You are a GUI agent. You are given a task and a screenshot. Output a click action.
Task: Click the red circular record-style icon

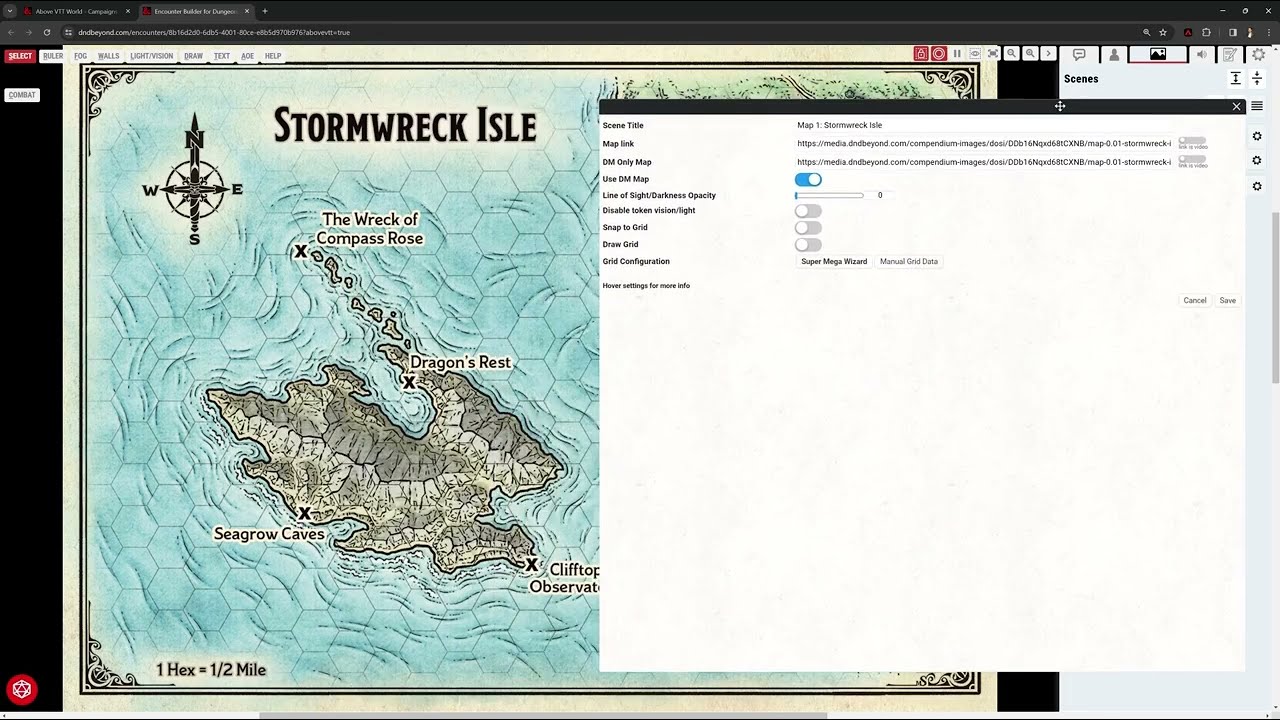[x=939, y=54]
